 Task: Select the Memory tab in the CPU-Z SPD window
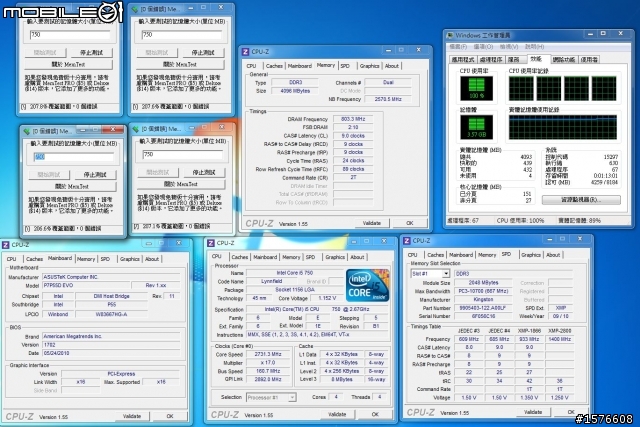tap(487, 255)
